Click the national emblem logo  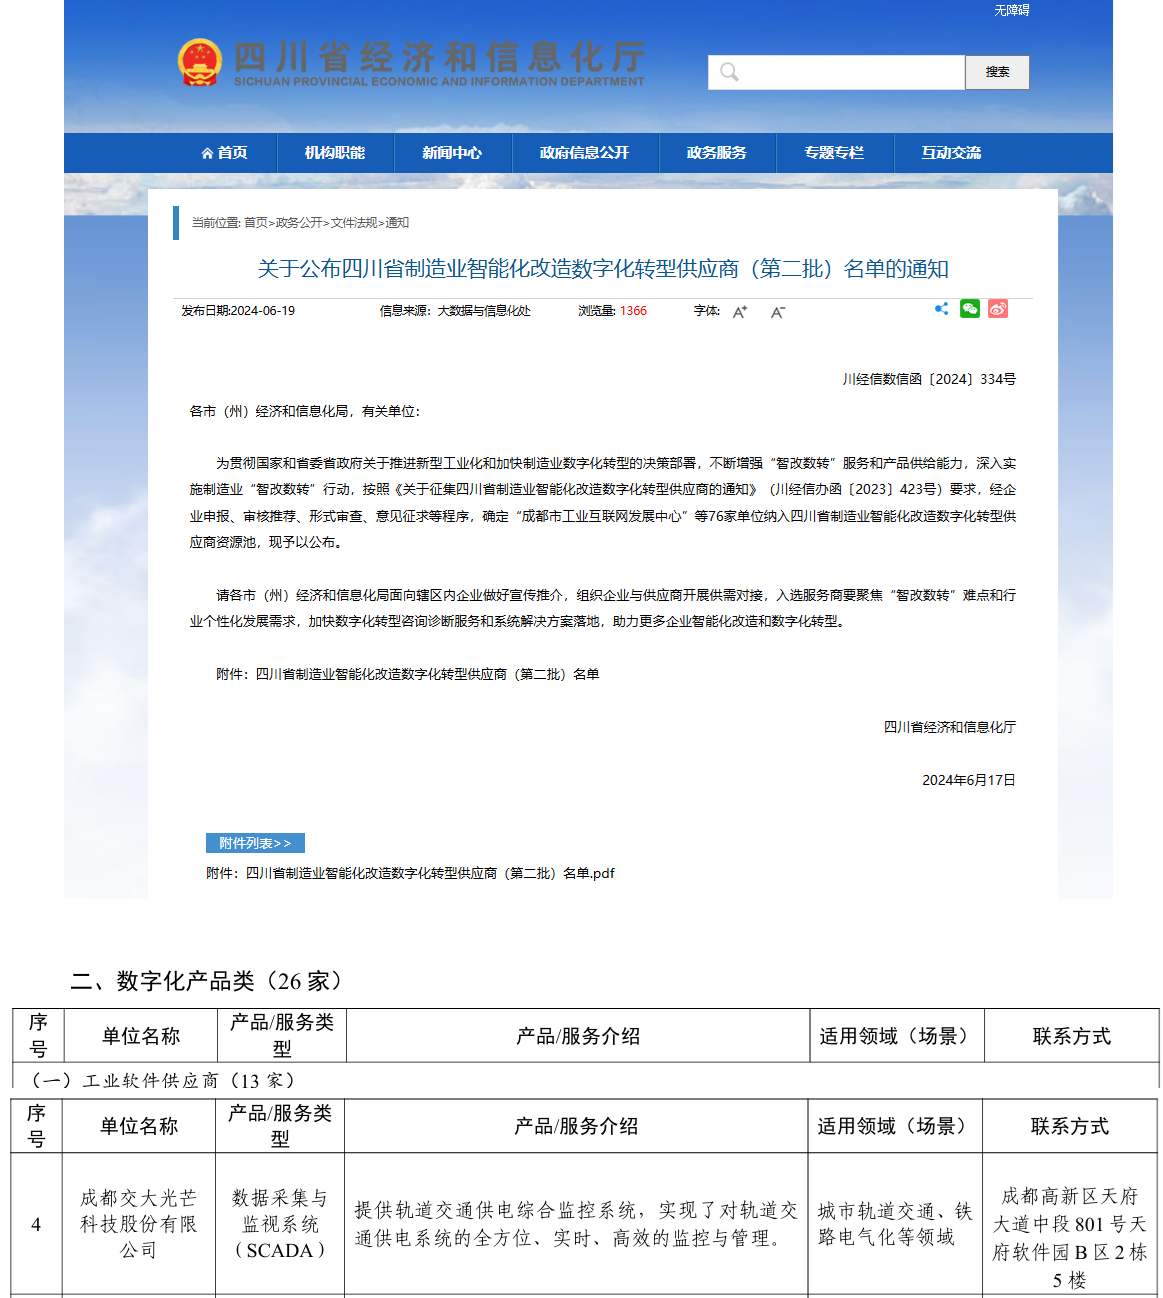(x=199, y=63)
